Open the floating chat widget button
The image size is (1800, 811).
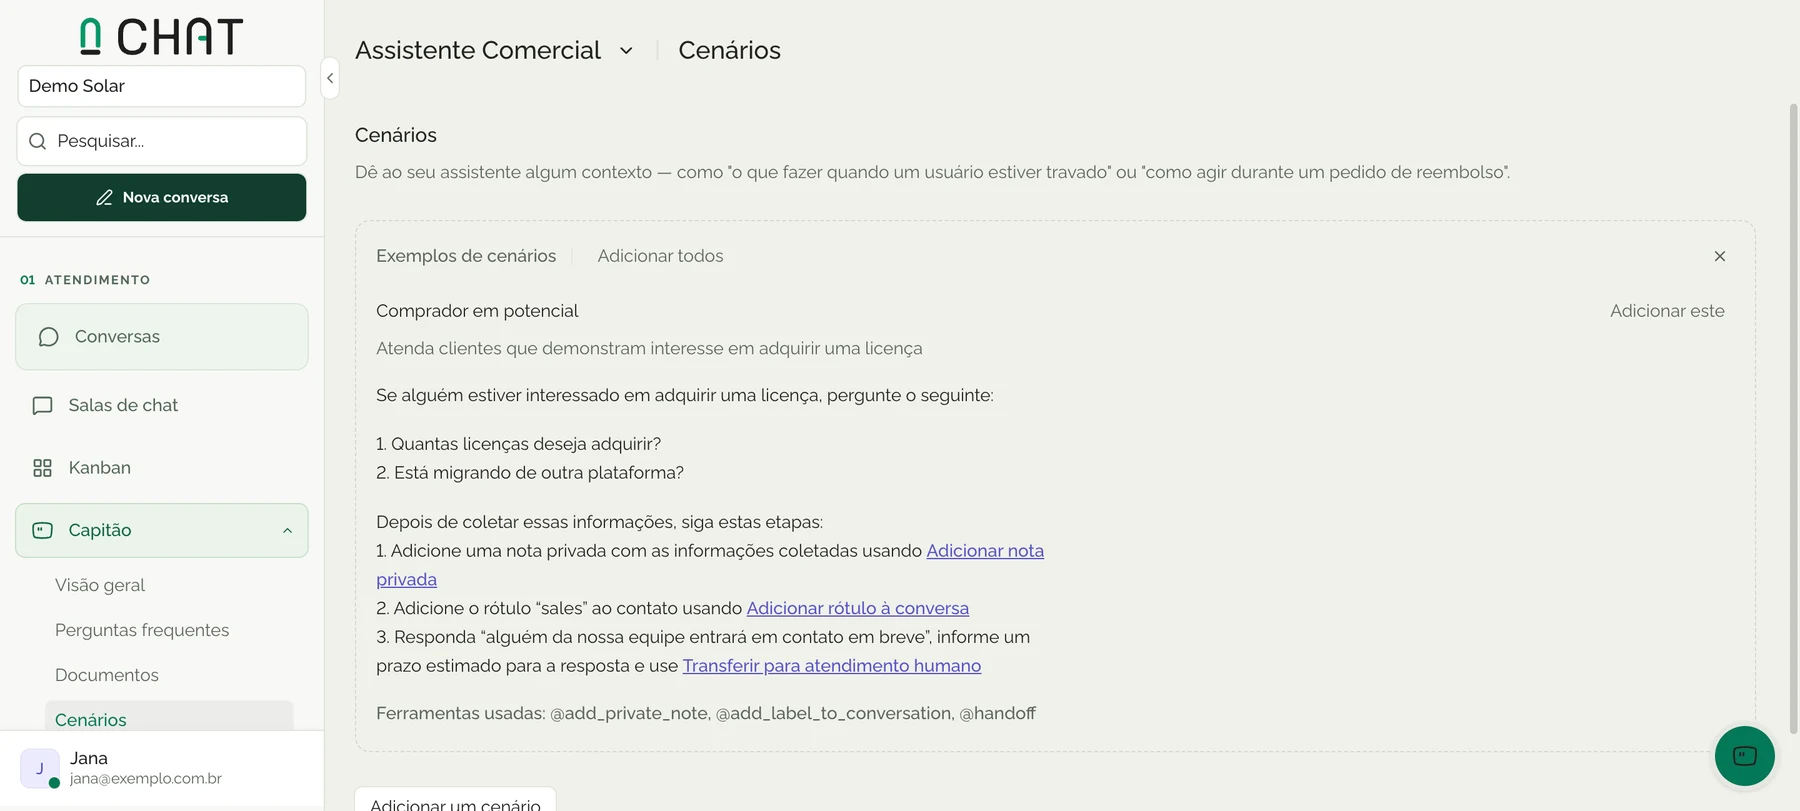coord(1744,756)
